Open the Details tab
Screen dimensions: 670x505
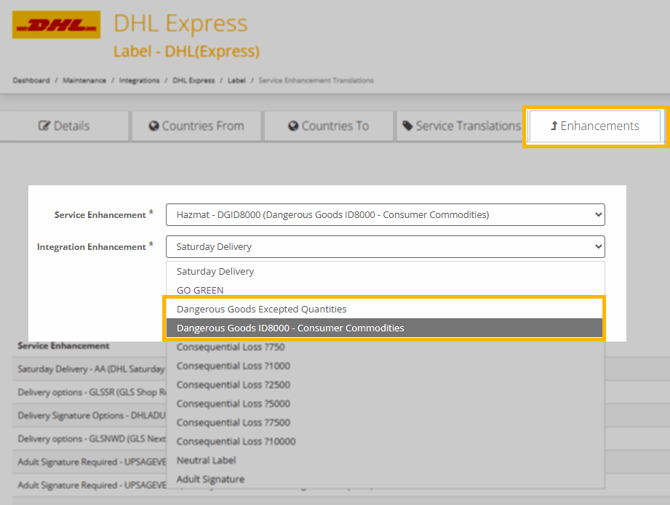tap(64, 126)
